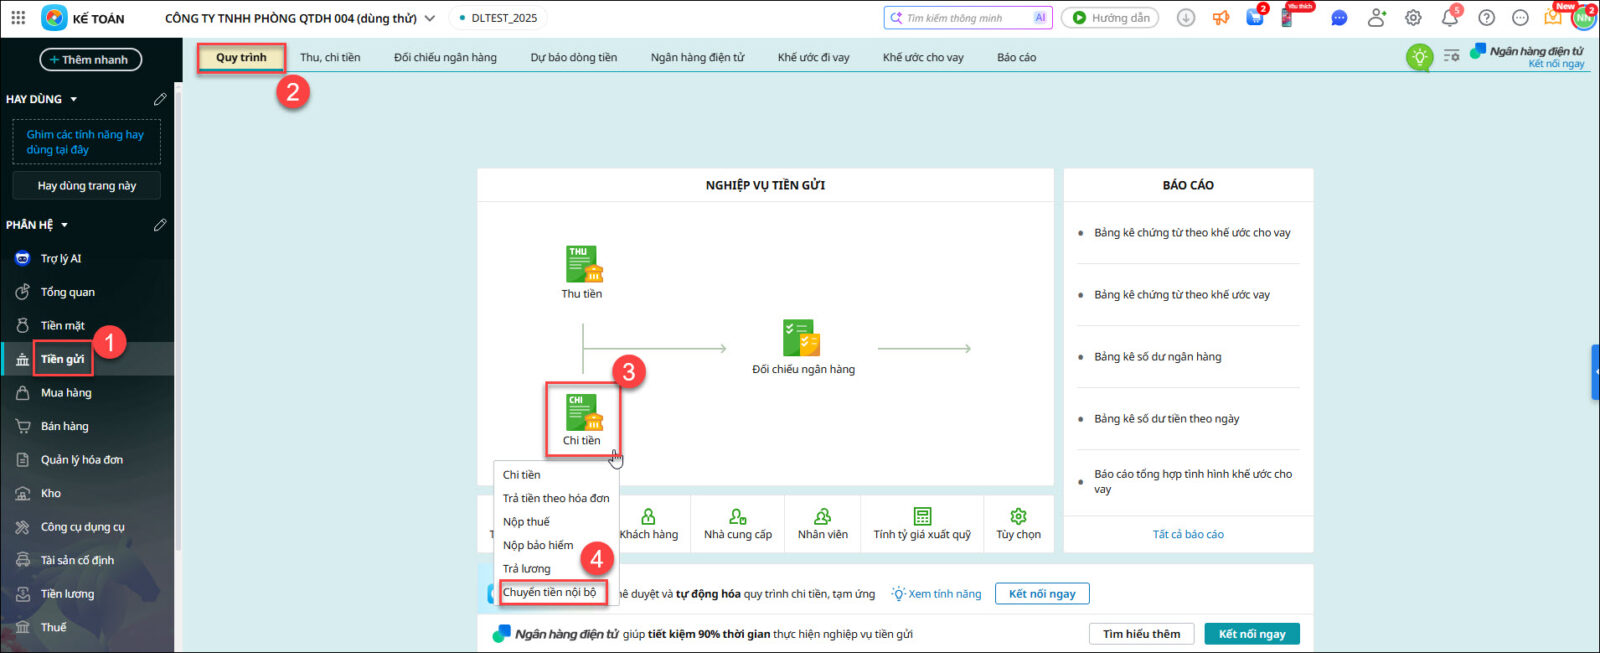Collapse the PHÂN HỆ section arrow

pyautogui.click(x=65, y=225)
